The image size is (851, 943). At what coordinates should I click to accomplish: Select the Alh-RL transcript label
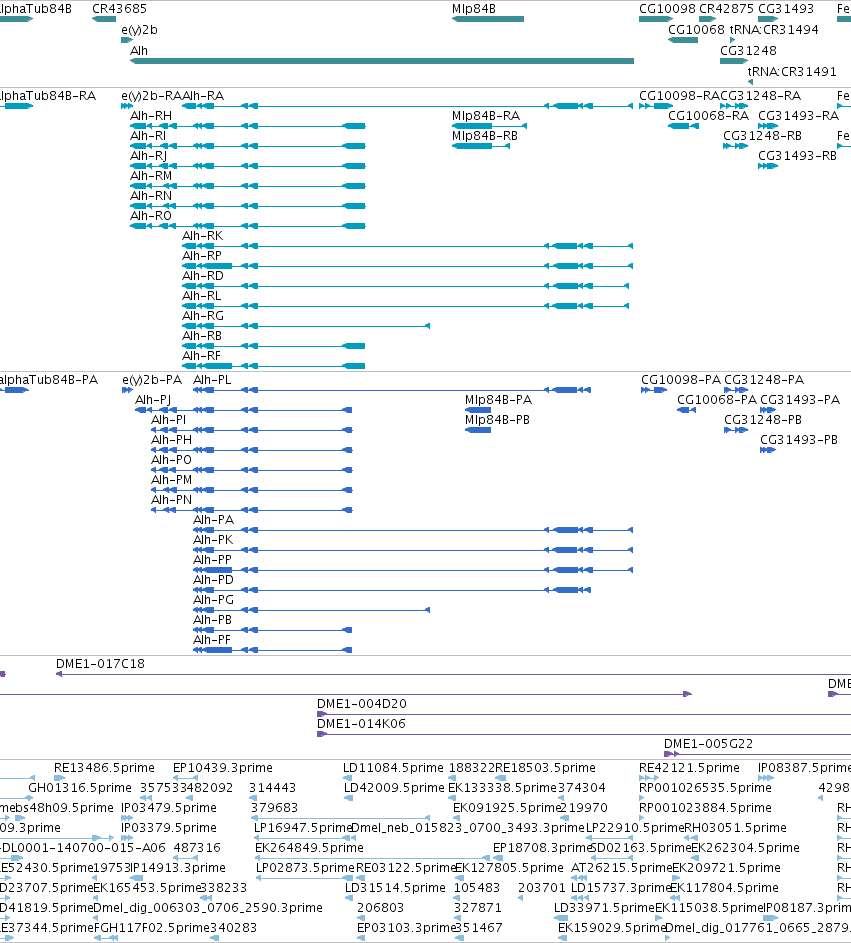[201, 295]
